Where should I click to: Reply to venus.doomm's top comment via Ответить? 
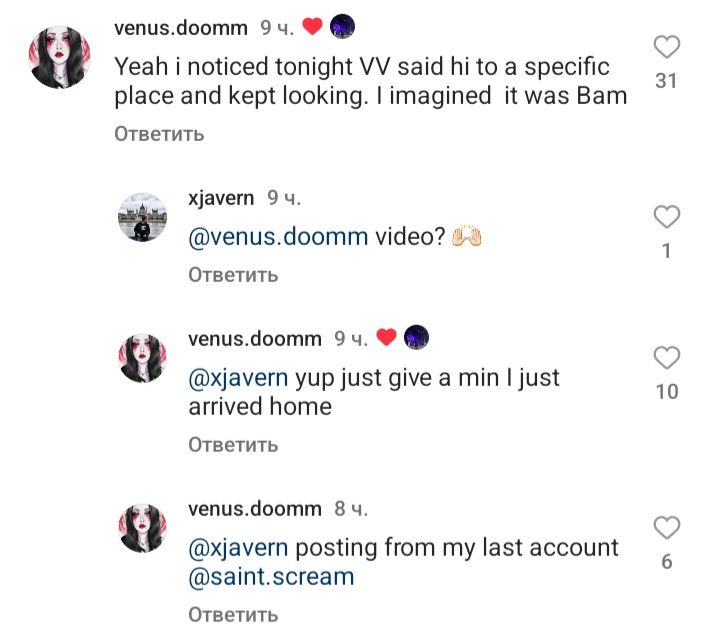(159, 134)
